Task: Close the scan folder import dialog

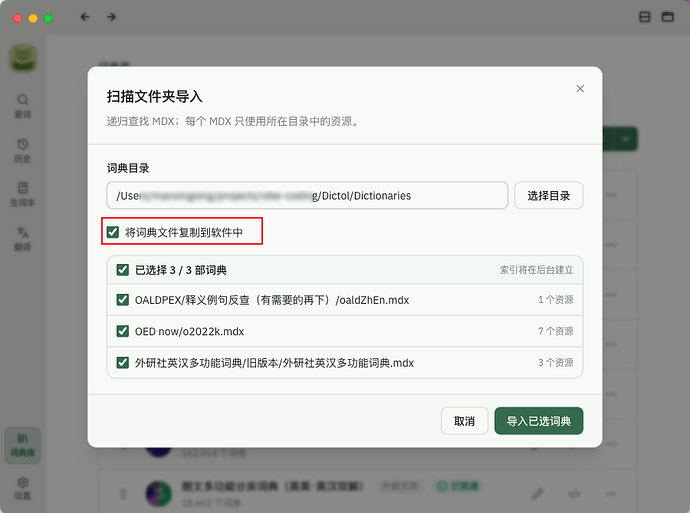Action: (580, 89)
